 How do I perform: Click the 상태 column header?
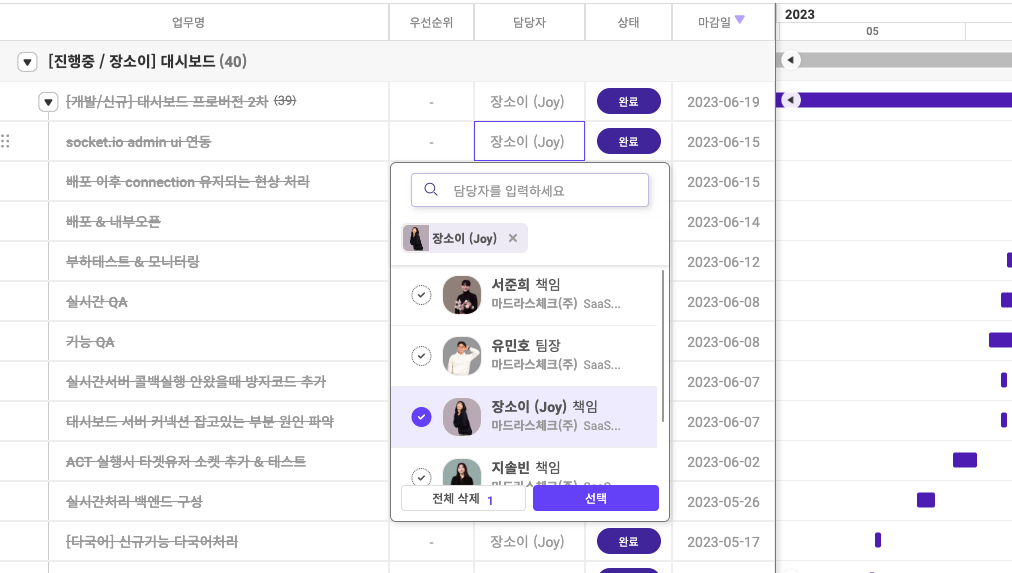629,23
